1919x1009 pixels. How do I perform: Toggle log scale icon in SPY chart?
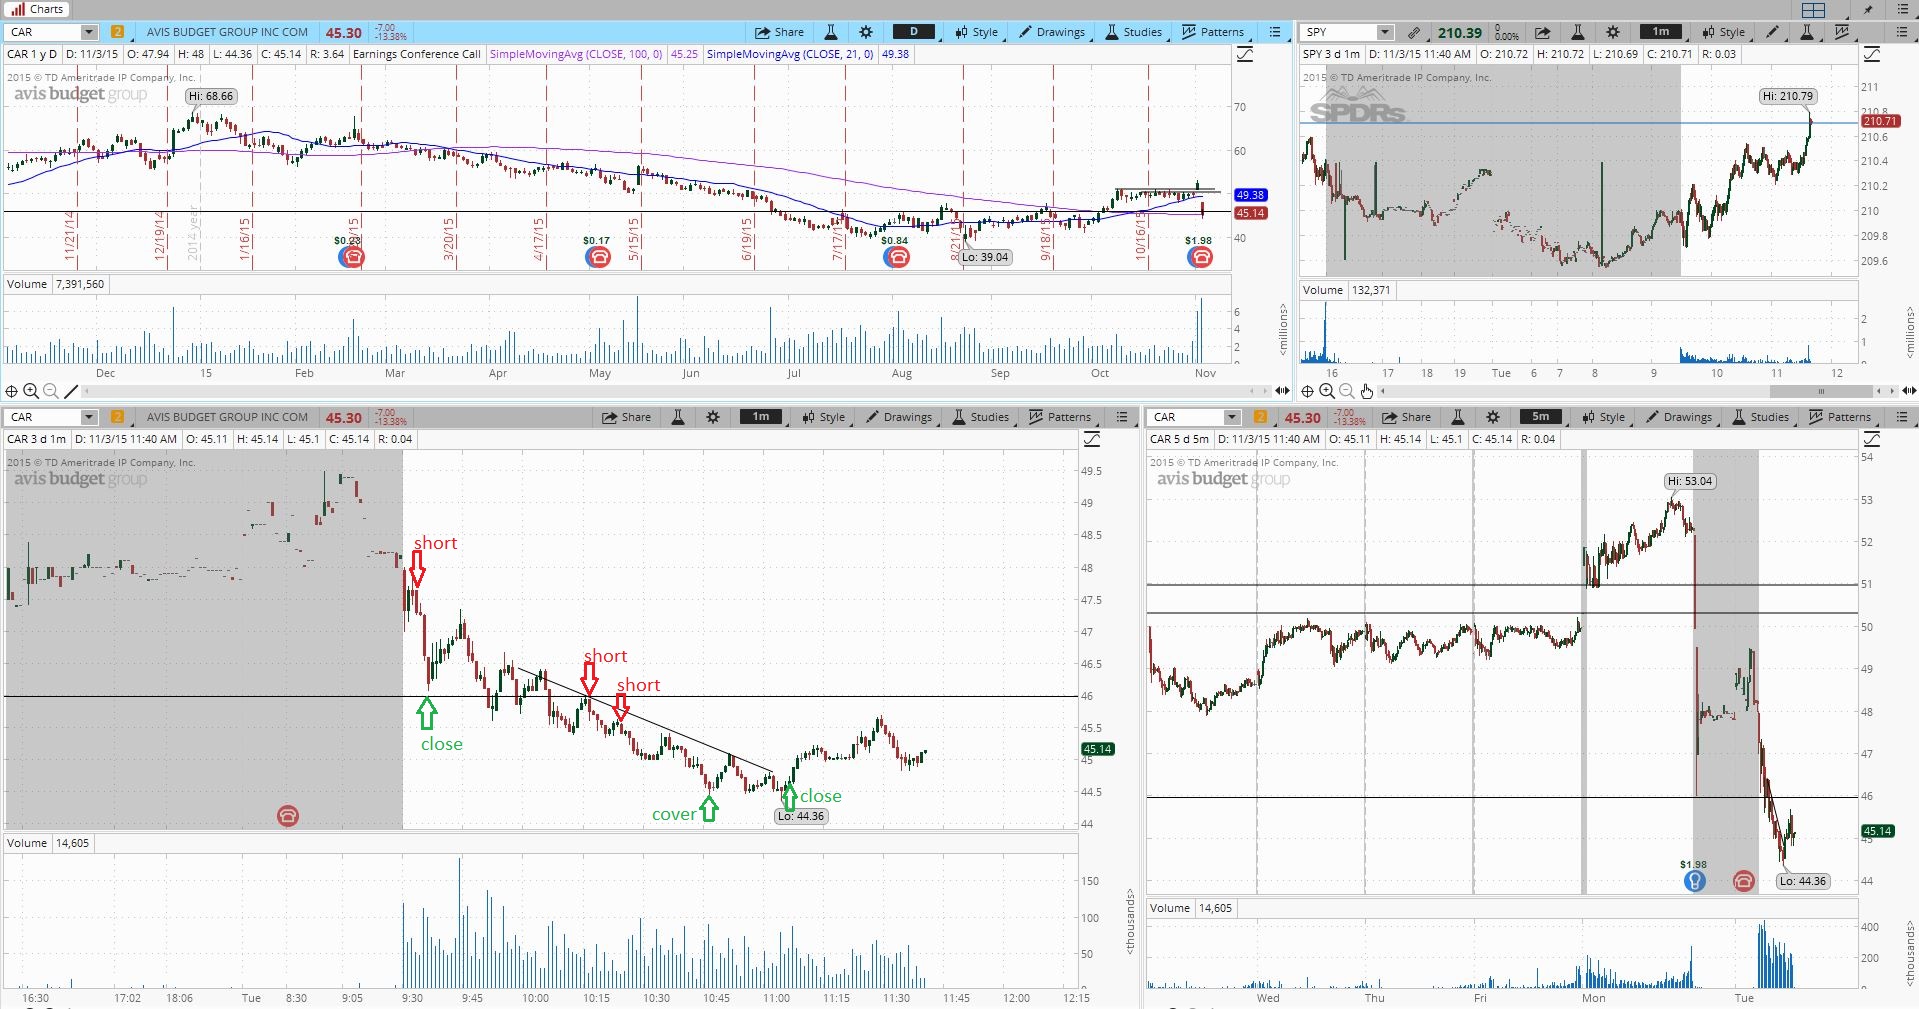tap(1872, 54)
